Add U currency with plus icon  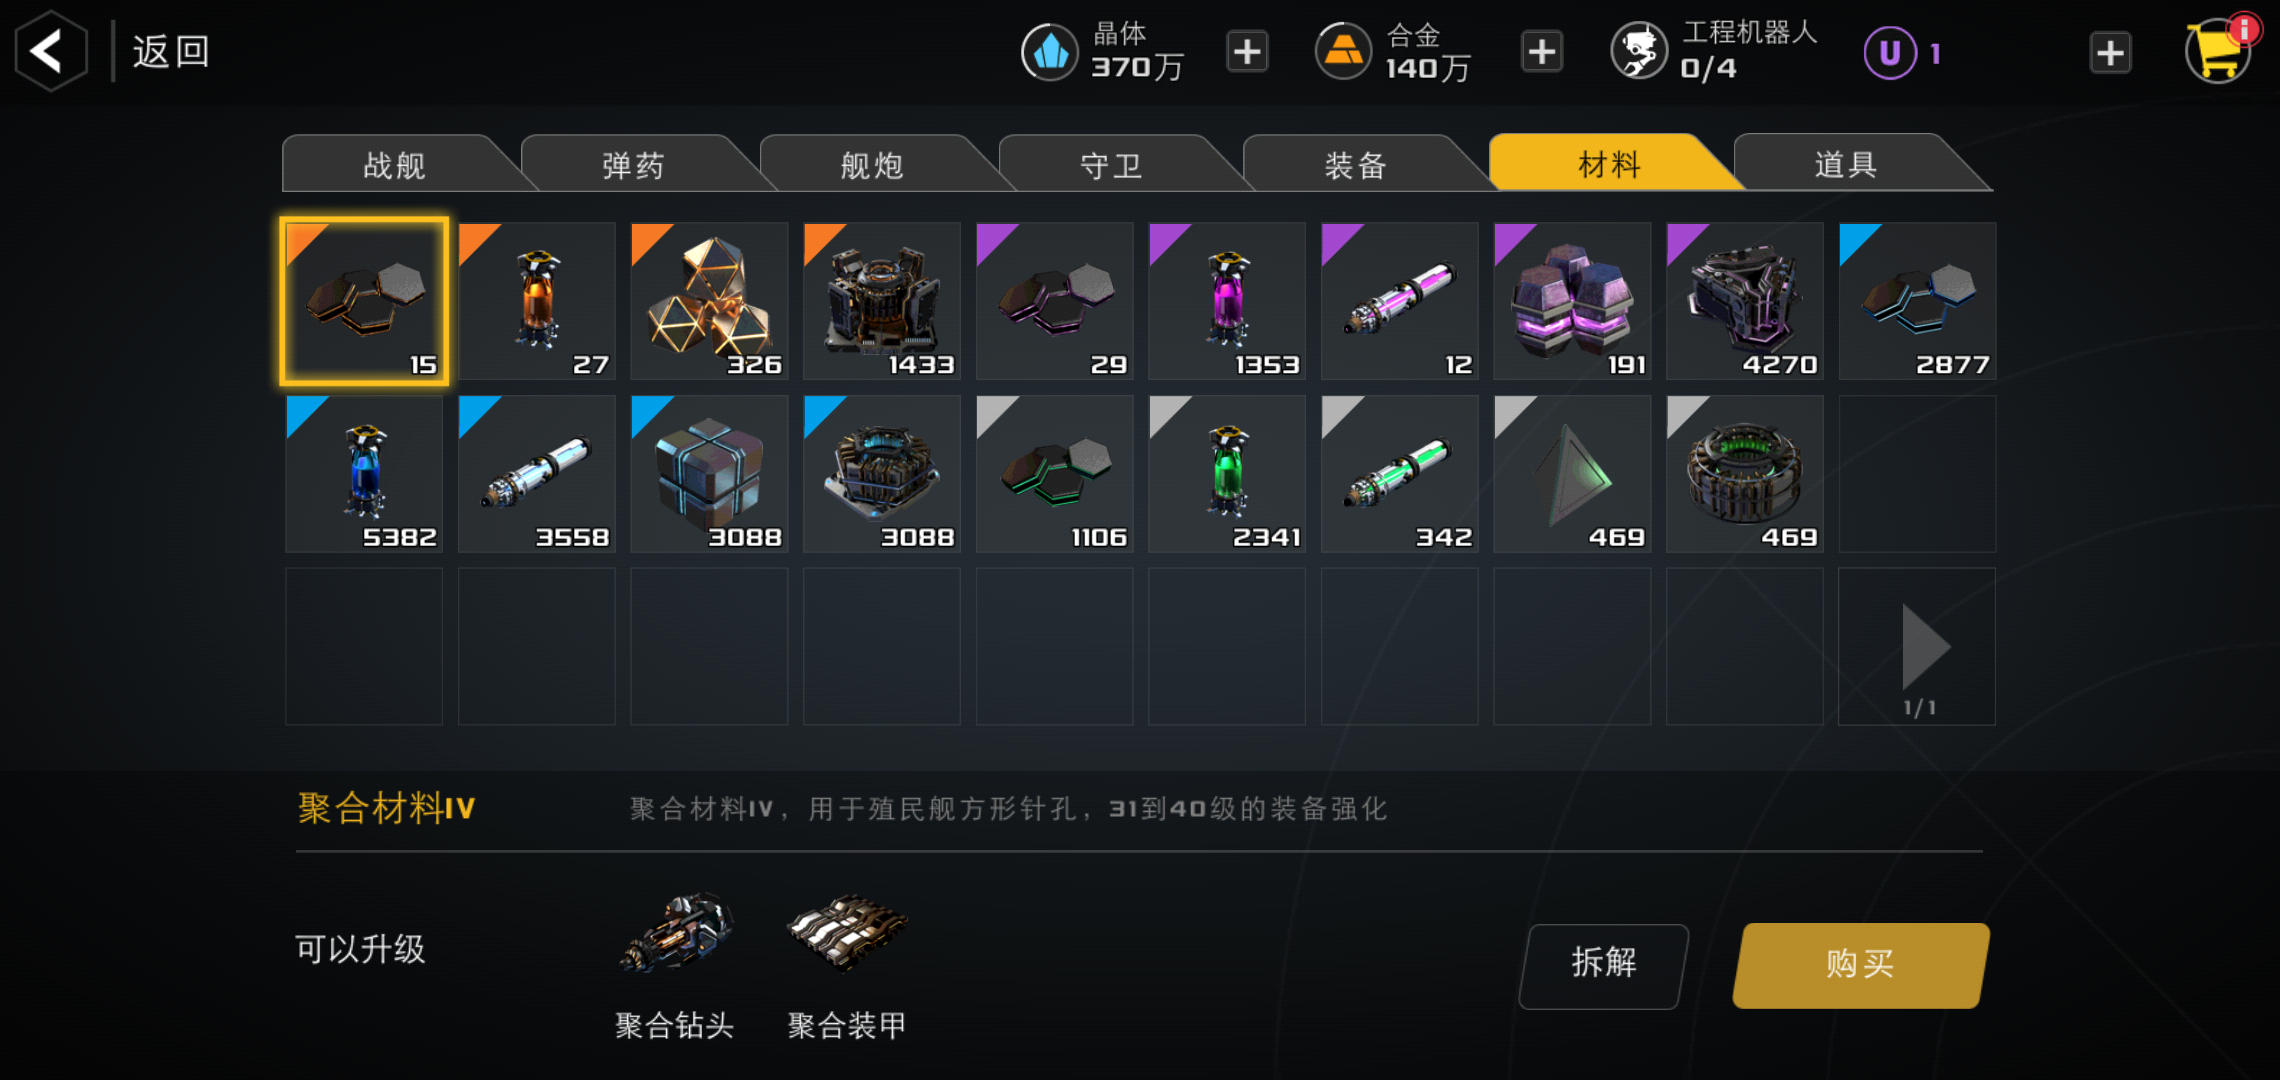tap(2110, 52)
